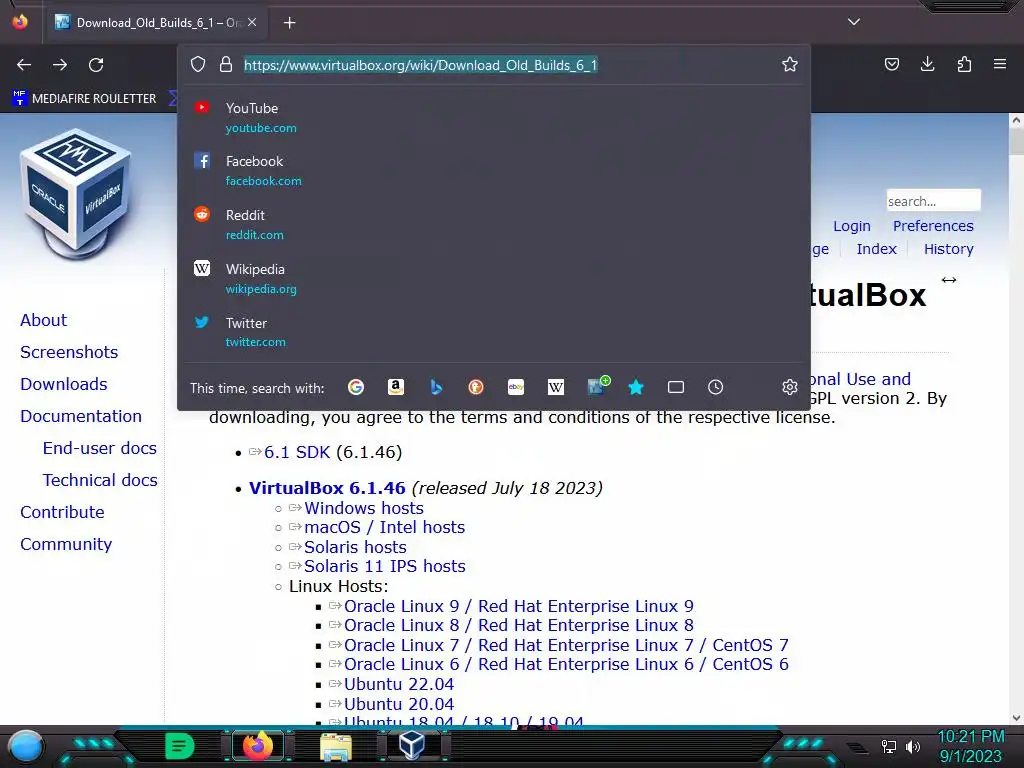The width and height of the screenshot is (1024, 768).
Task: Open the Firefox hamburger menu
Action: click(x=999, y=64)
